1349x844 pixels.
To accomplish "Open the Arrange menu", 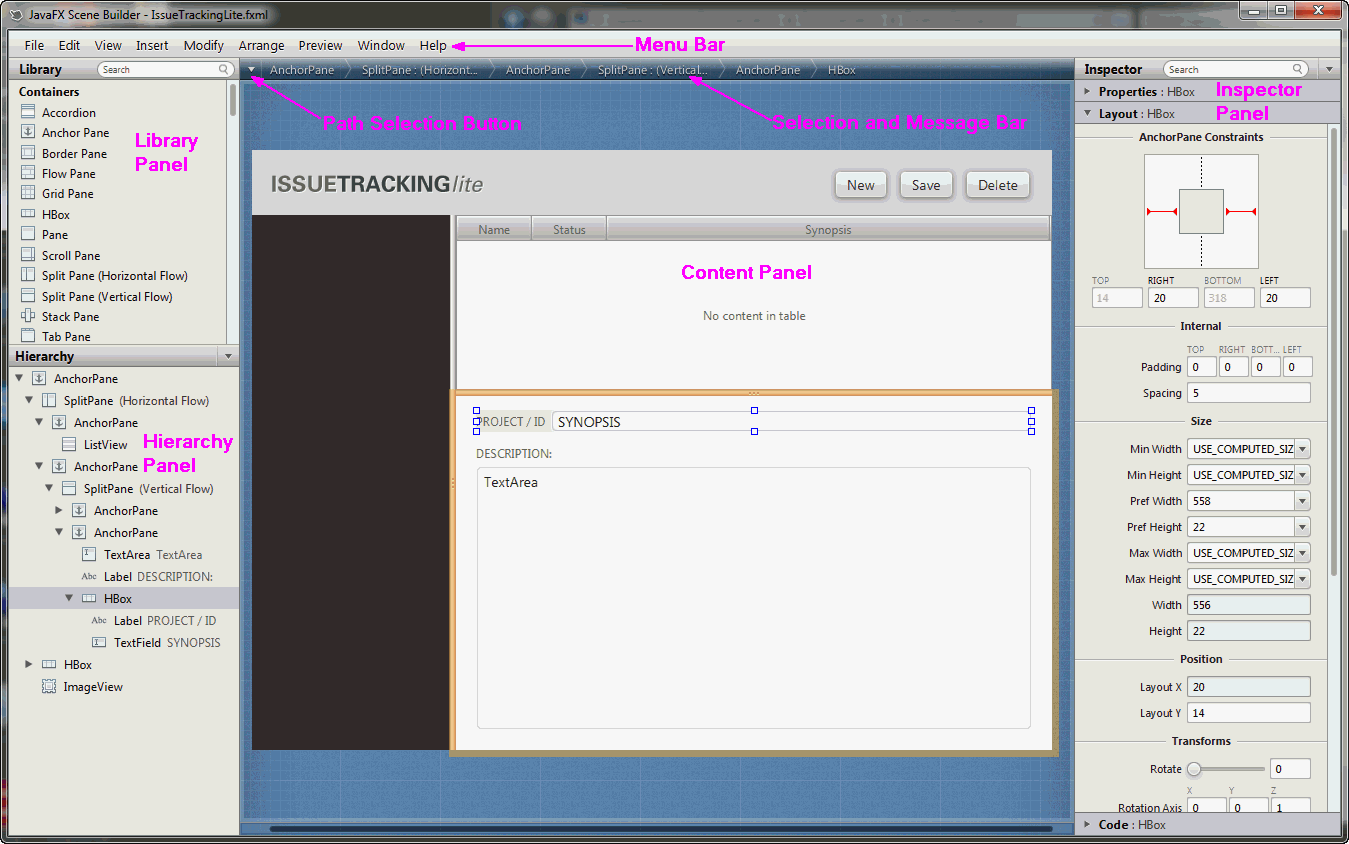I will [x=261, y=45].
